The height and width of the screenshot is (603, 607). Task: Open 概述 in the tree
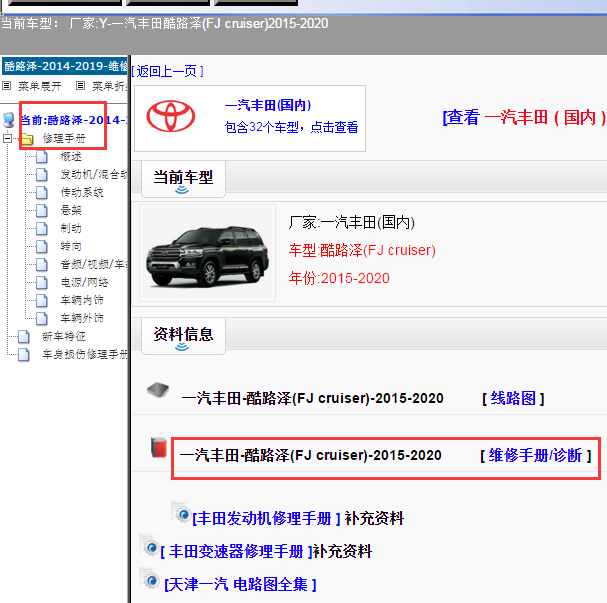[x=71, y=156]
